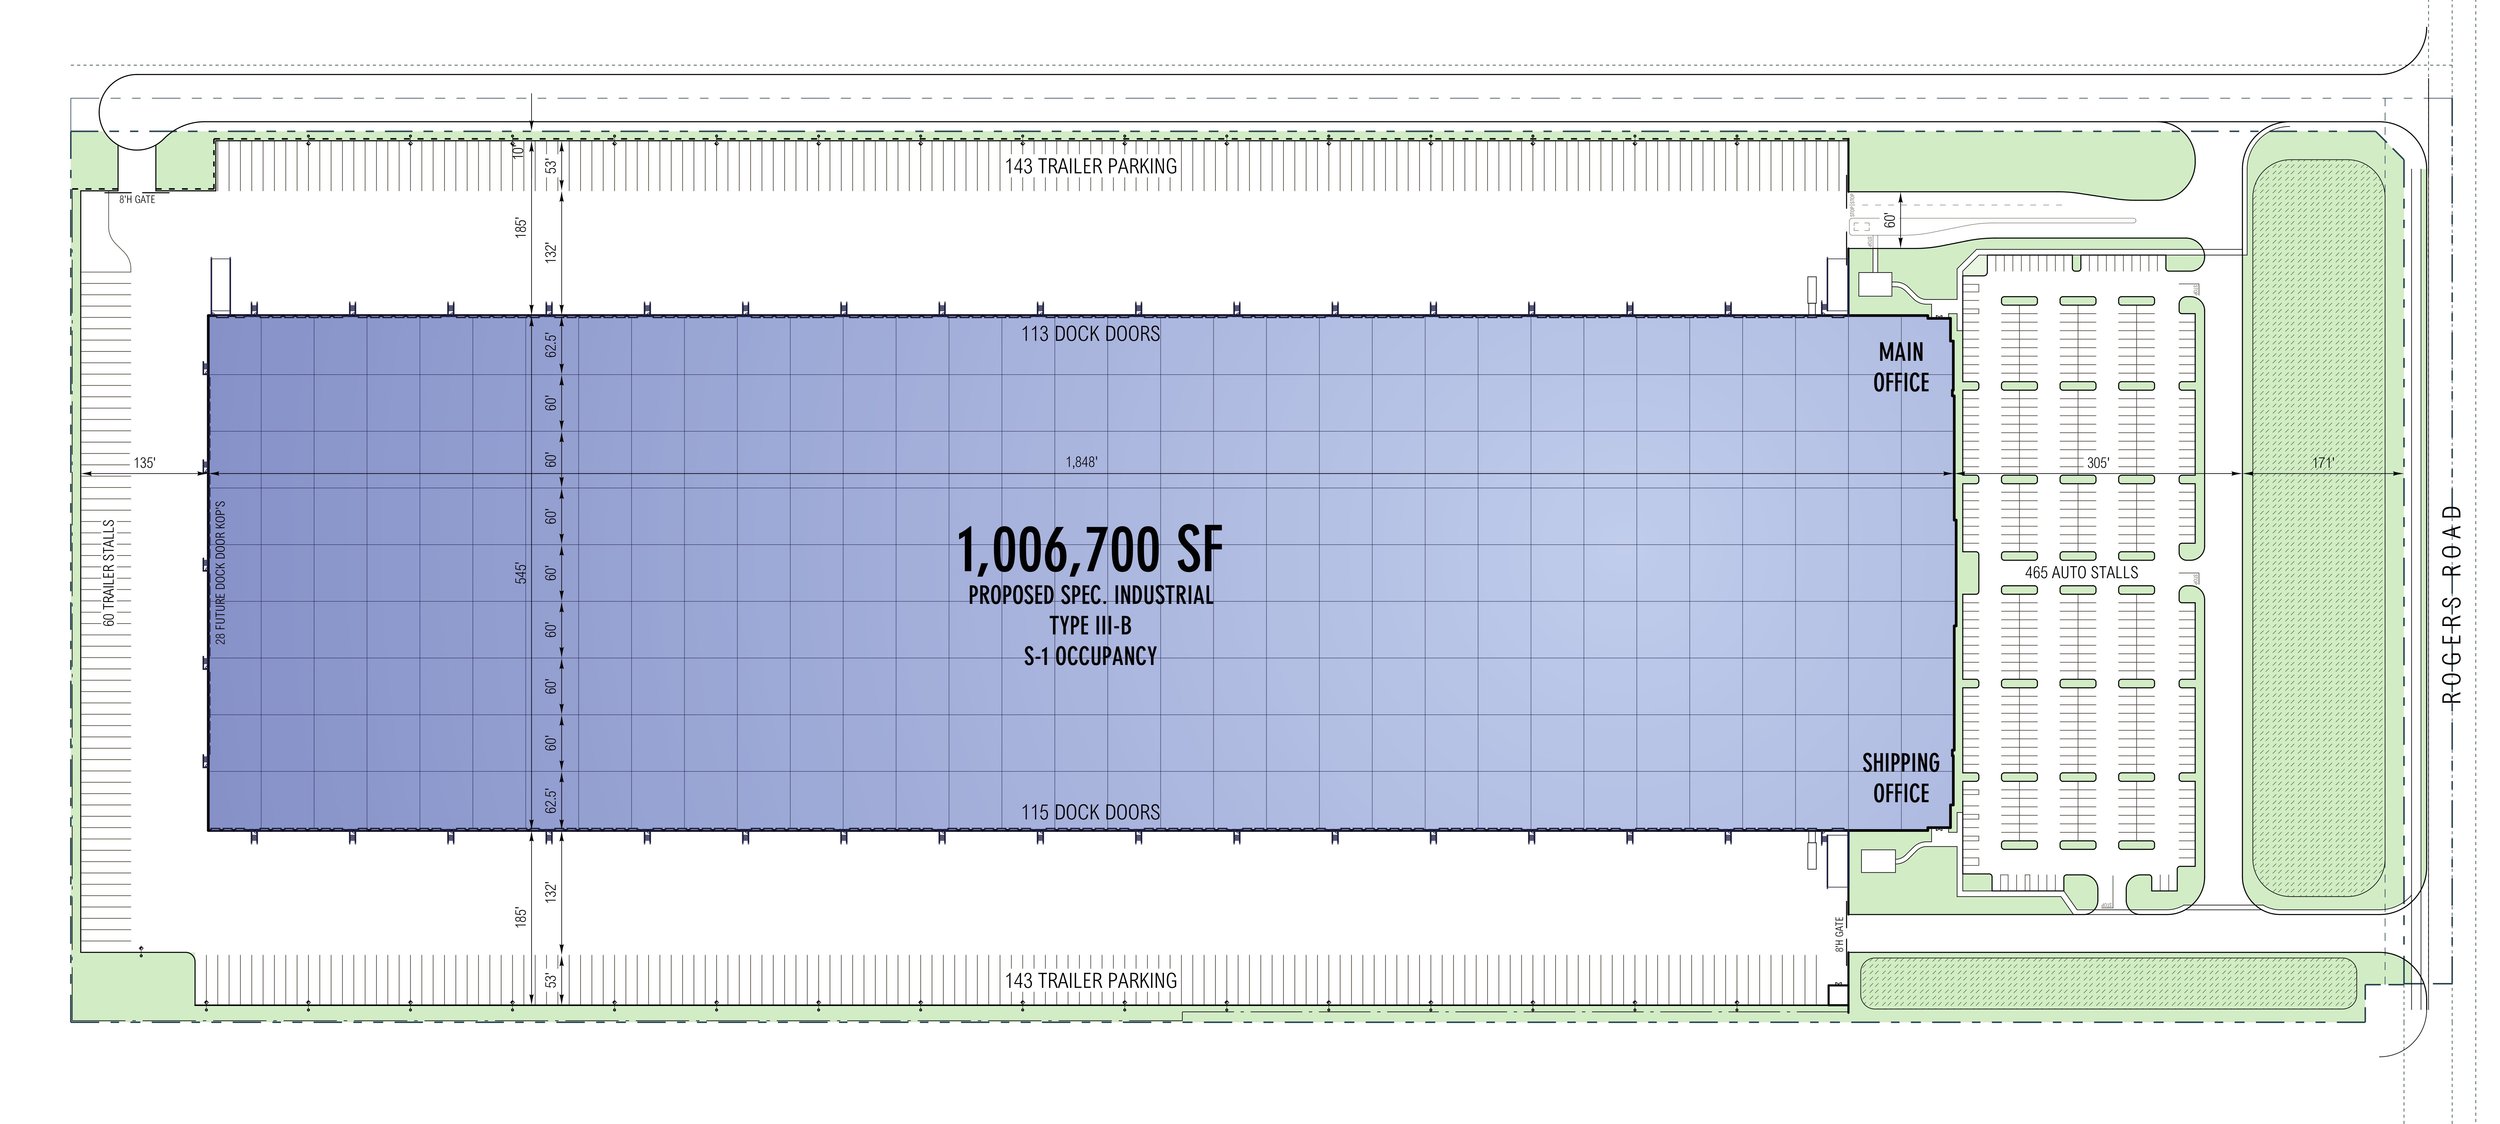Click the 545' building width dimension

coord(521,572)
